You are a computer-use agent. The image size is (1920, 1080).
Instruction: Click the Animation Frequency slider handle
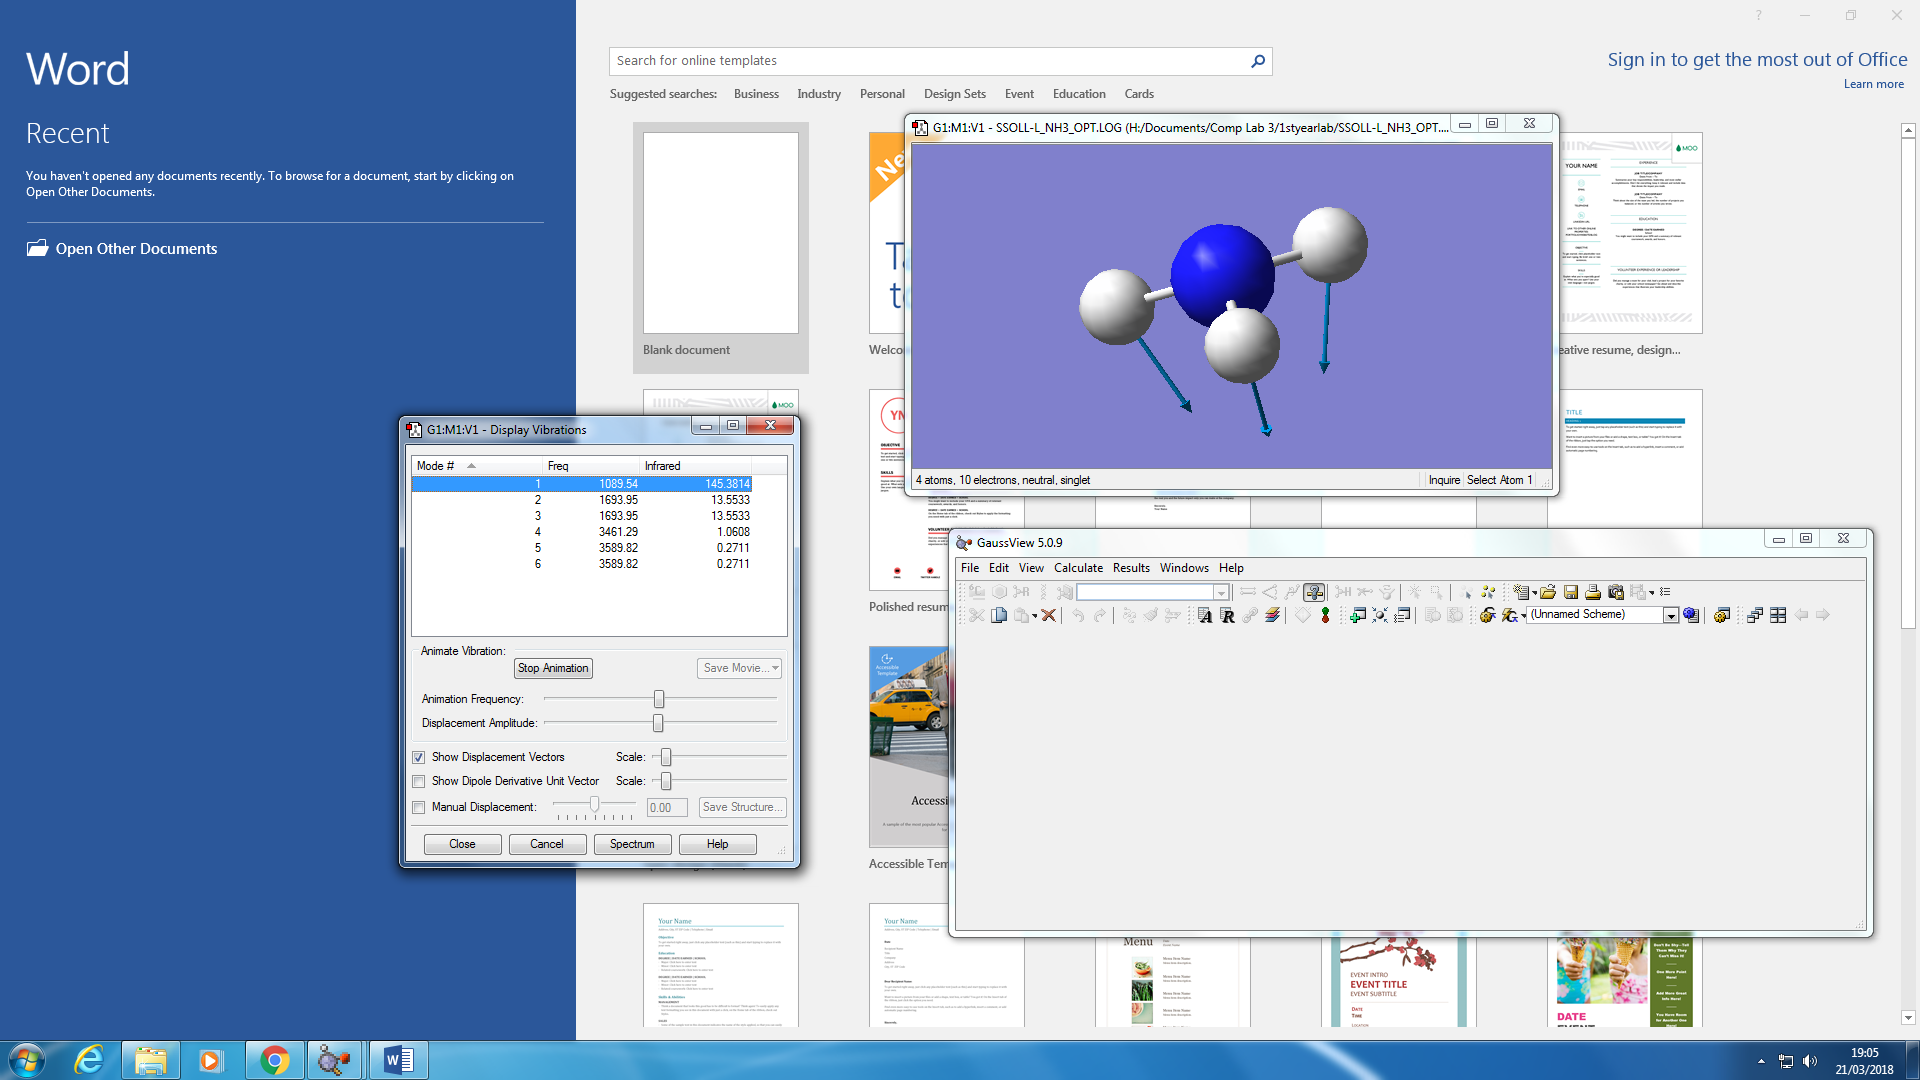coord(659,699)
